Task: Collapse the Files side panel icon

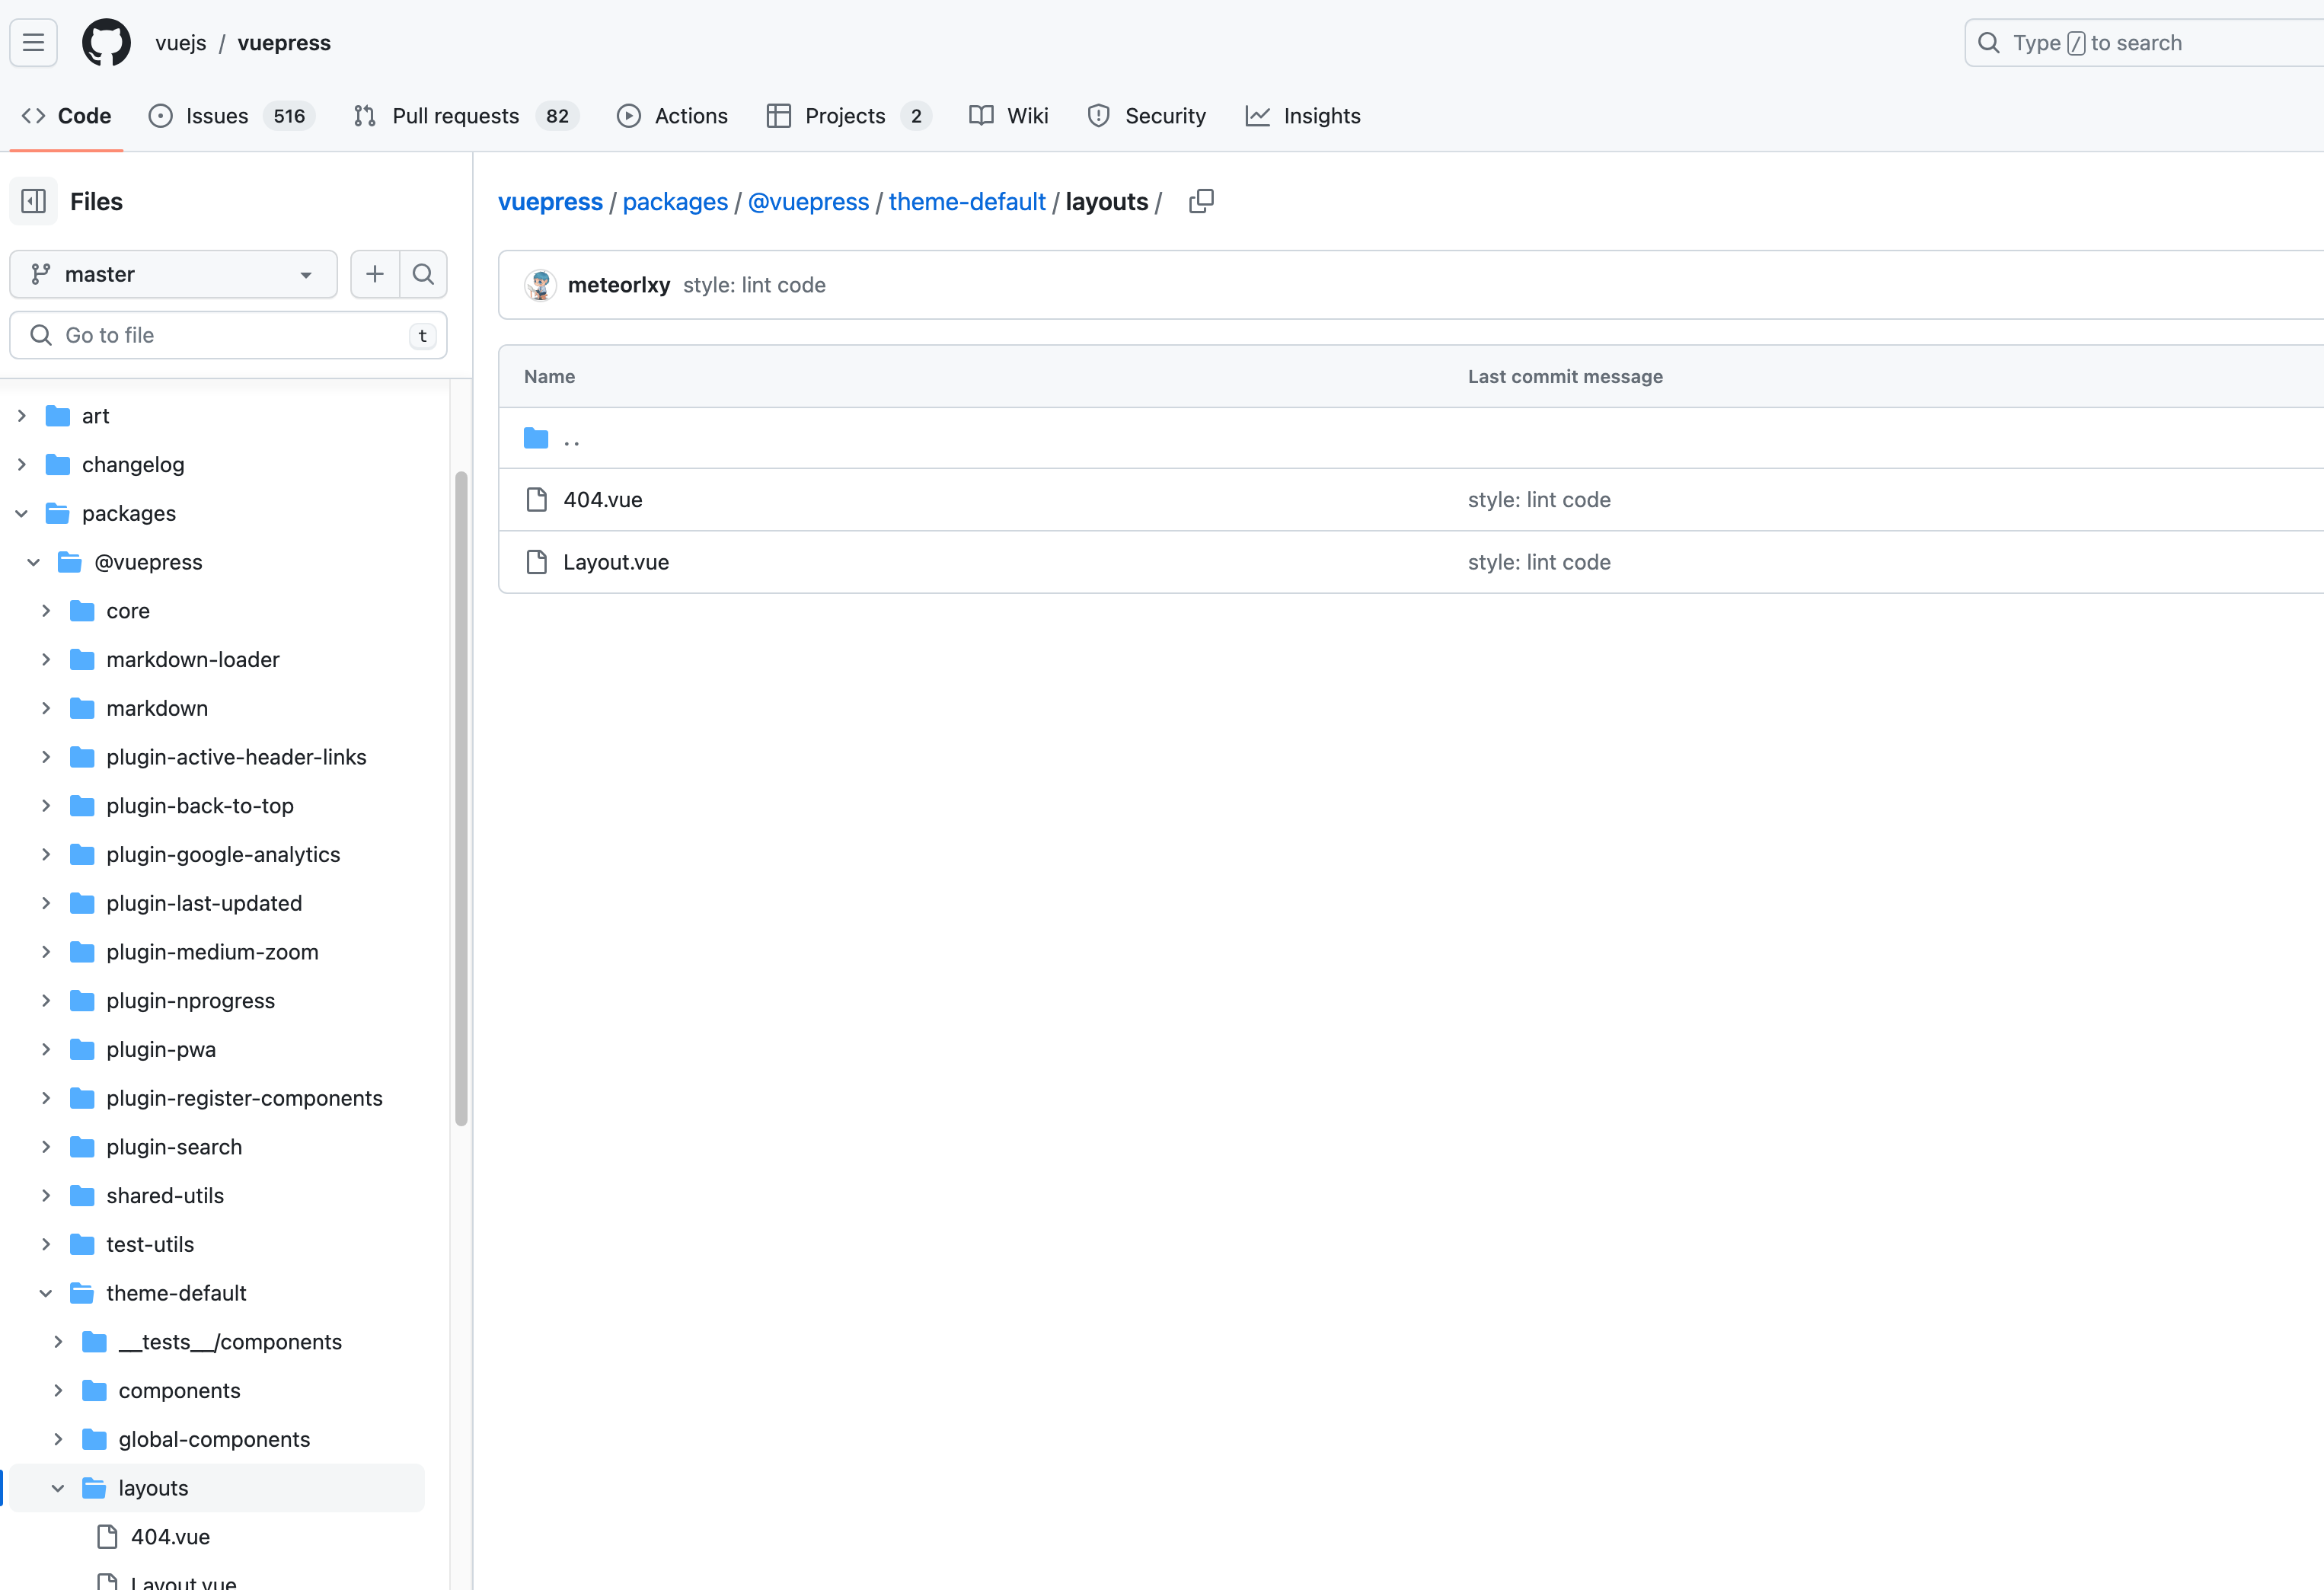Action: (33, 201)
